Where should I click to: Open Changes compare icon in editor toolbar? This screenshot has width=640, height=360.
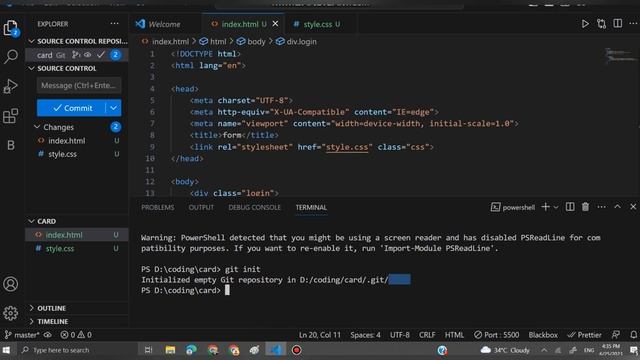coord(601,24)
